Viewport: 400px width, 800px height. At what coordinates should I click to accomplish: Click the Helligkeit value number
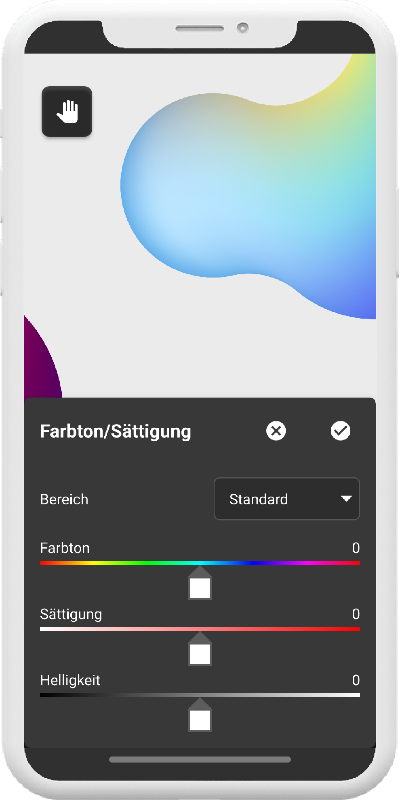tap(356, 680)
